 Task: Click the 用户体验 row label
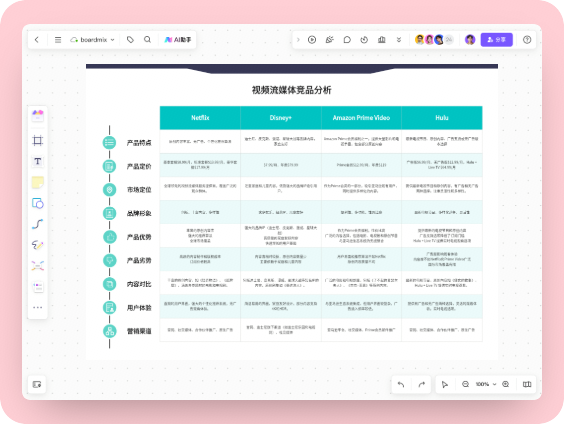[139, 308]
